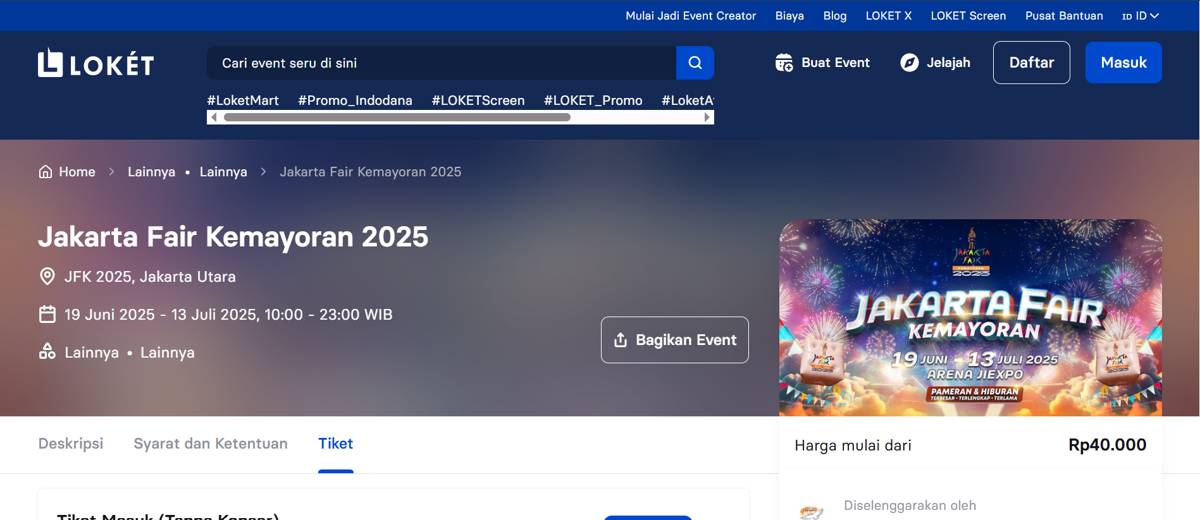Click the Jelajah compass icon
This screenshot has width=1200, height=520.
tap(909, 63)
